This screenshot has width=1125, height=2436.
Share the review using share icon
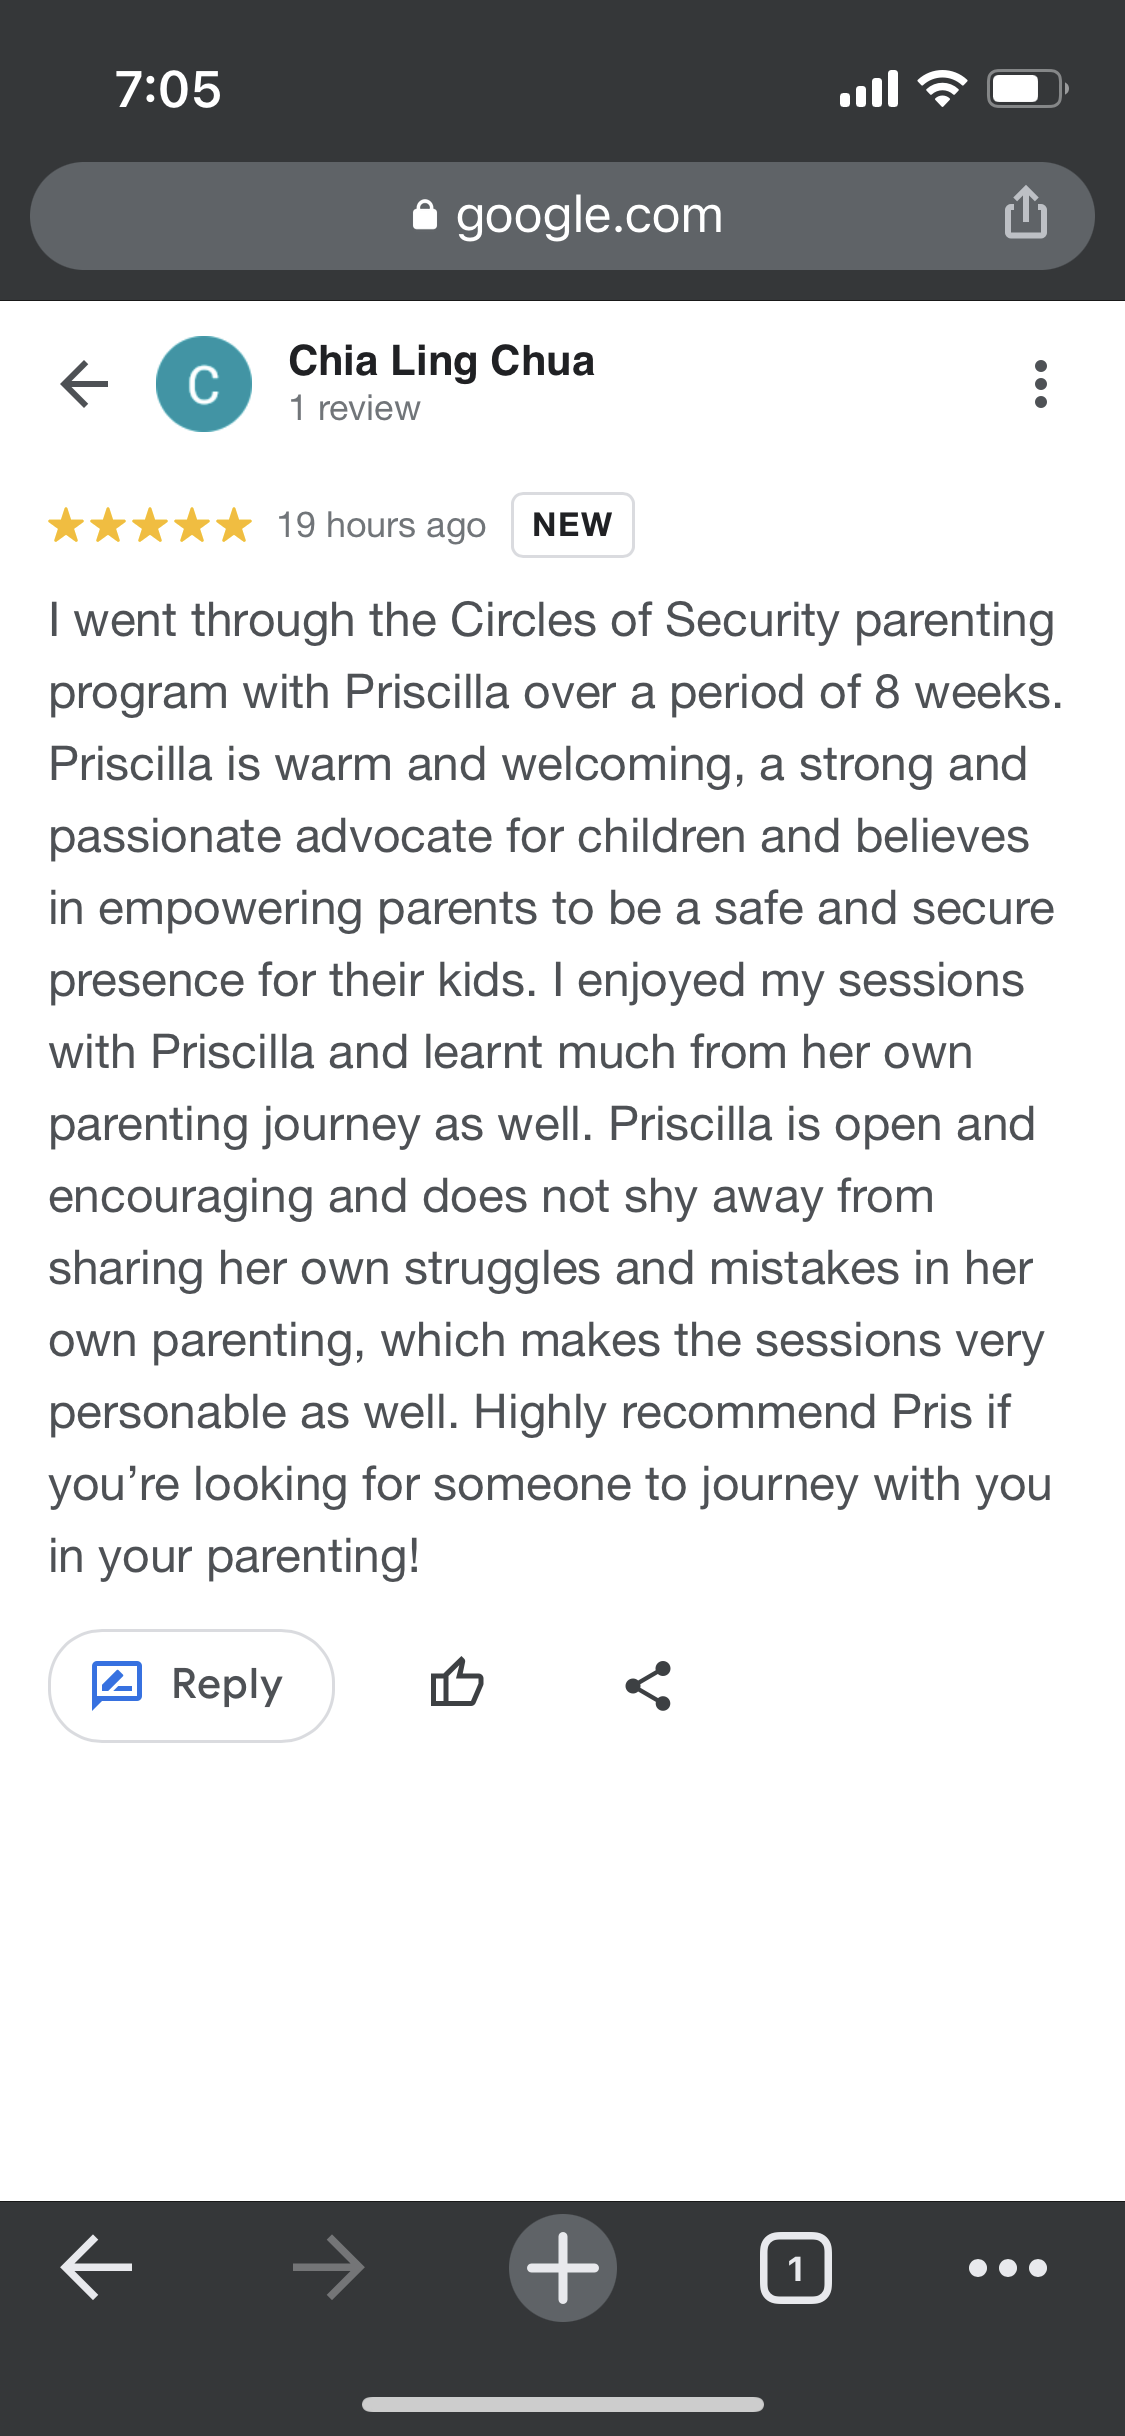pyautogui.click(x=648, y=1685)
